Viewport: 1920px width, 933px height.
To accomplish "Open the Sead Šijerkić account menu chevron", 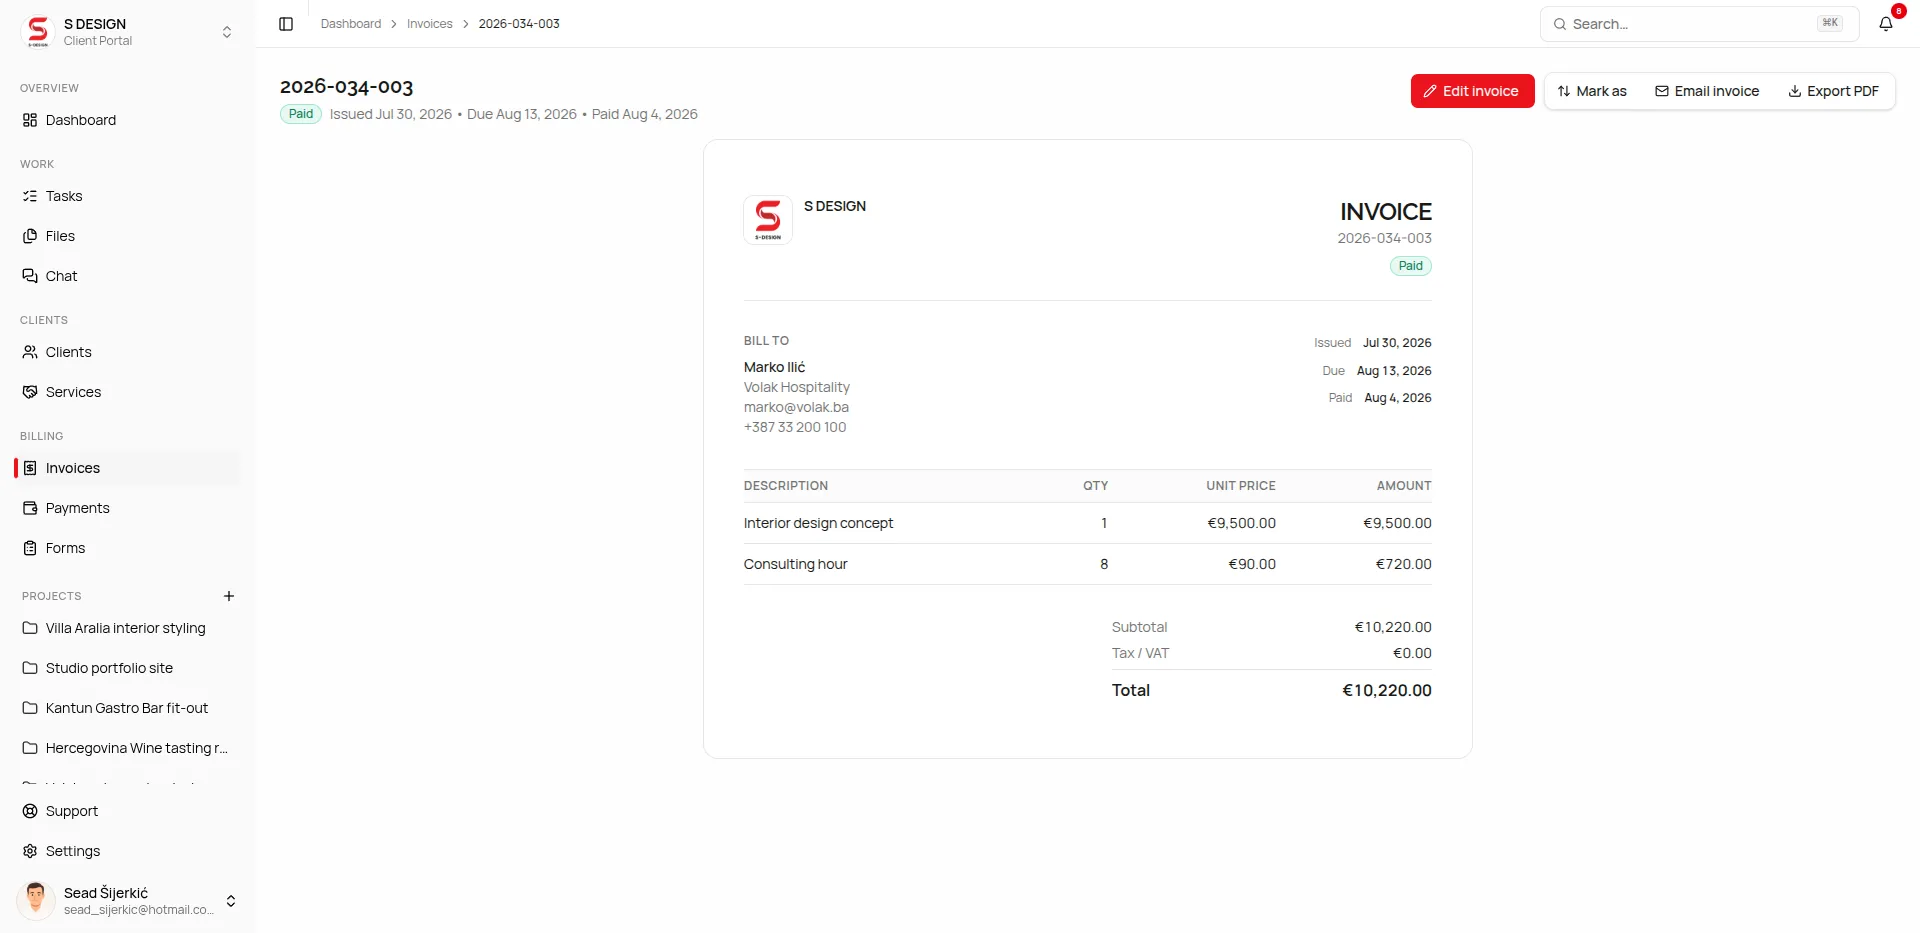I will 231,901.
